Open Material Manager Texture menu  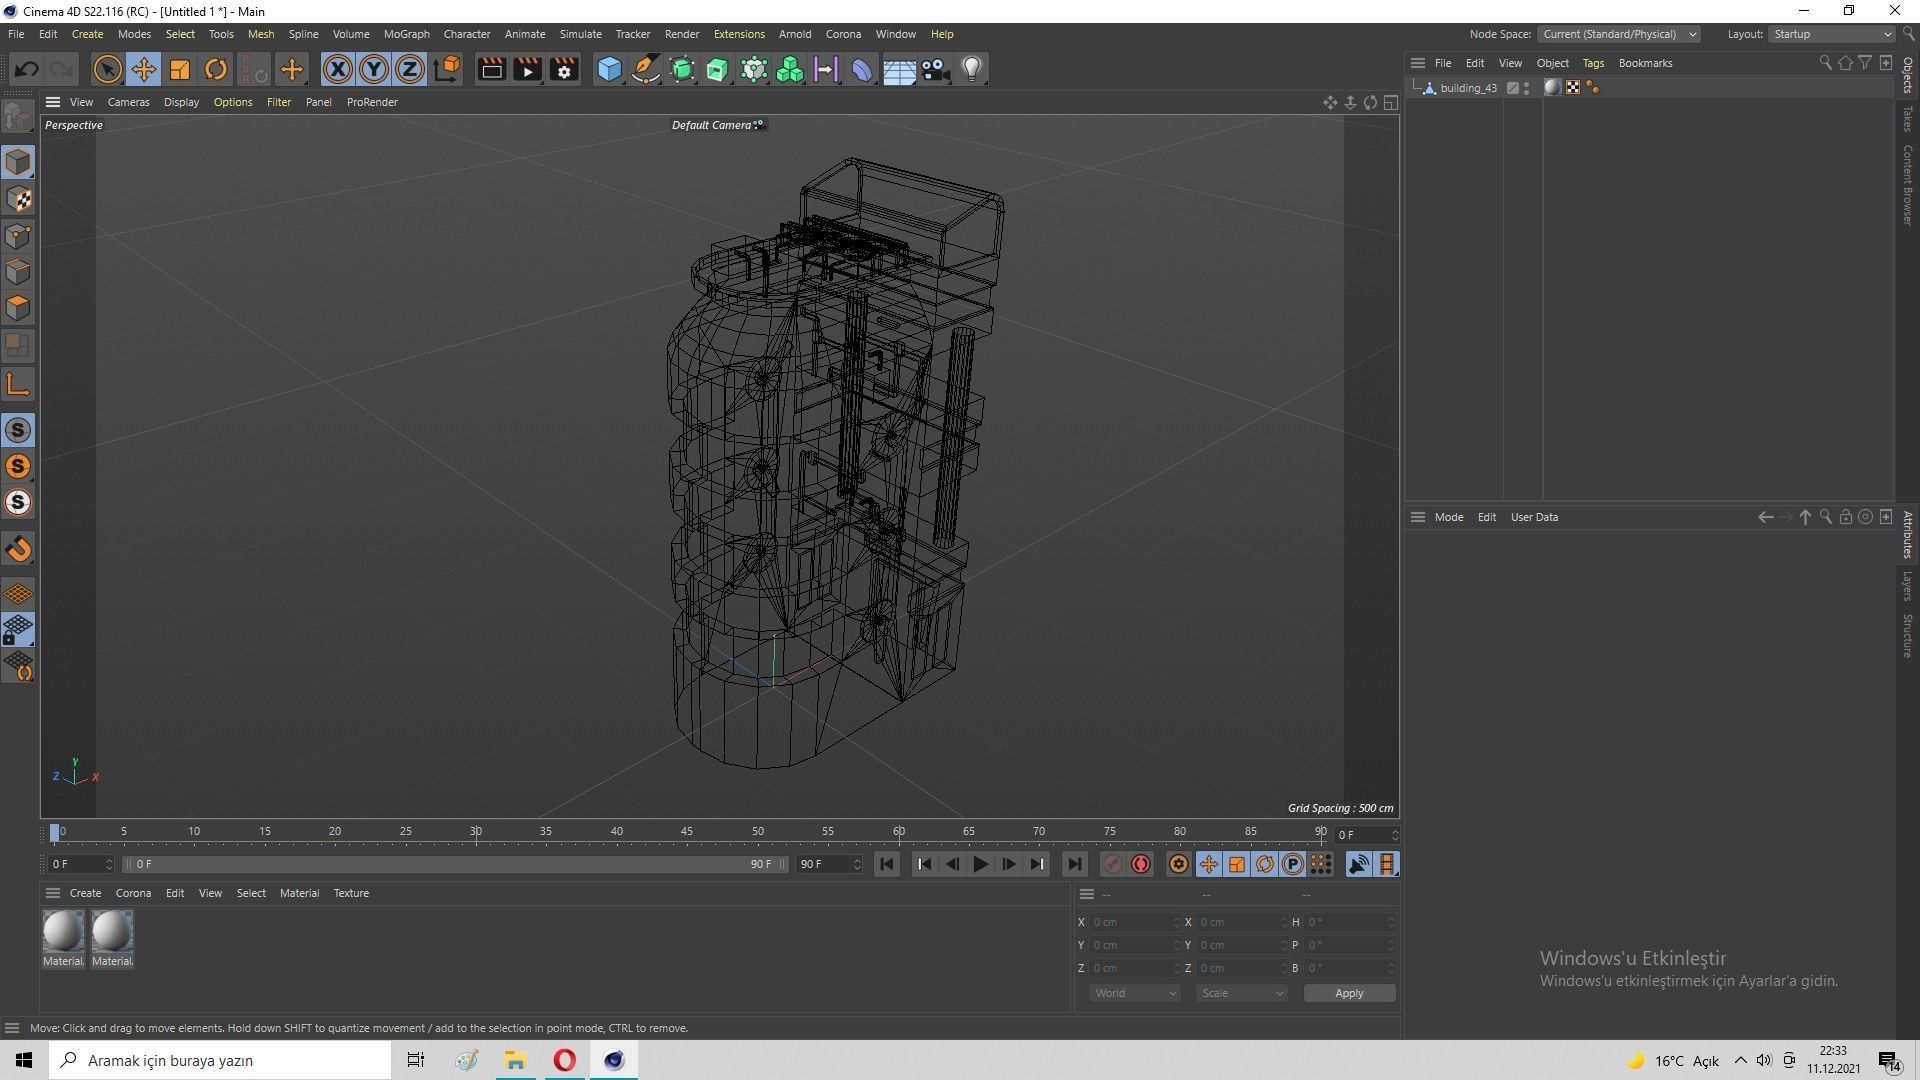[x=351, y=893]
